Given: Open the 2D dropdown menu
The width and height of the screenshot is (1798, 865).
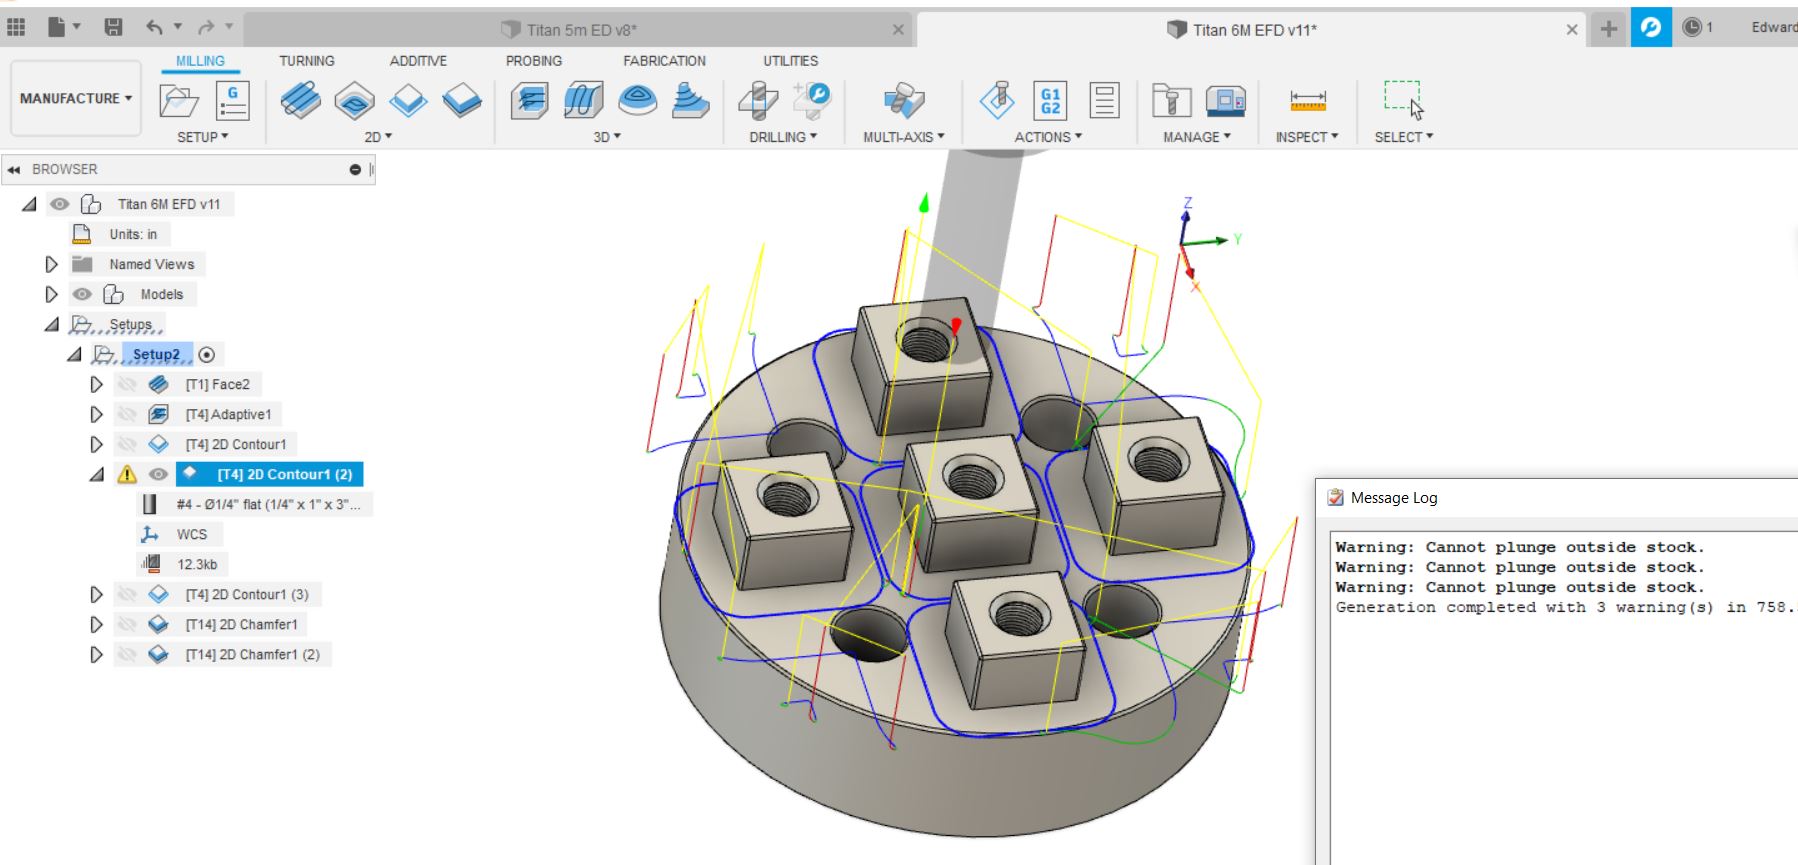Looking at the screenshot, I should click(x=378, y=137).
